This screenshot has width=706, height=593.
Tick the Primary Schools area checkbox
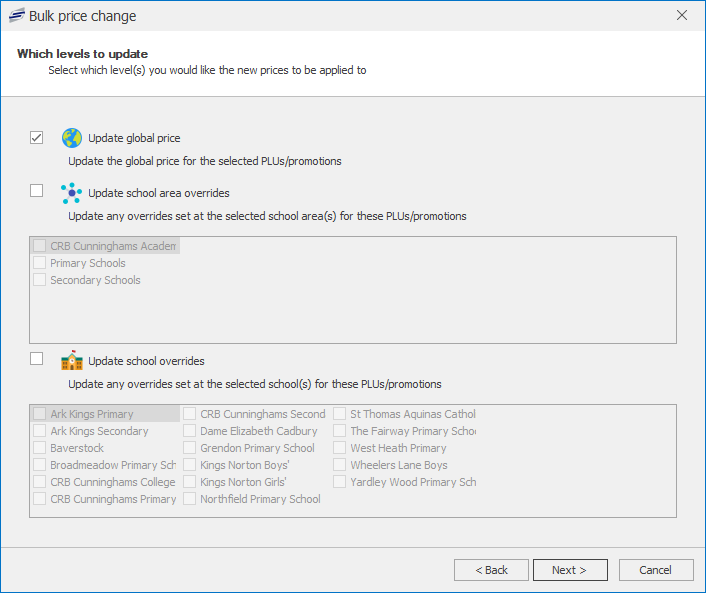tap(40, 263)
